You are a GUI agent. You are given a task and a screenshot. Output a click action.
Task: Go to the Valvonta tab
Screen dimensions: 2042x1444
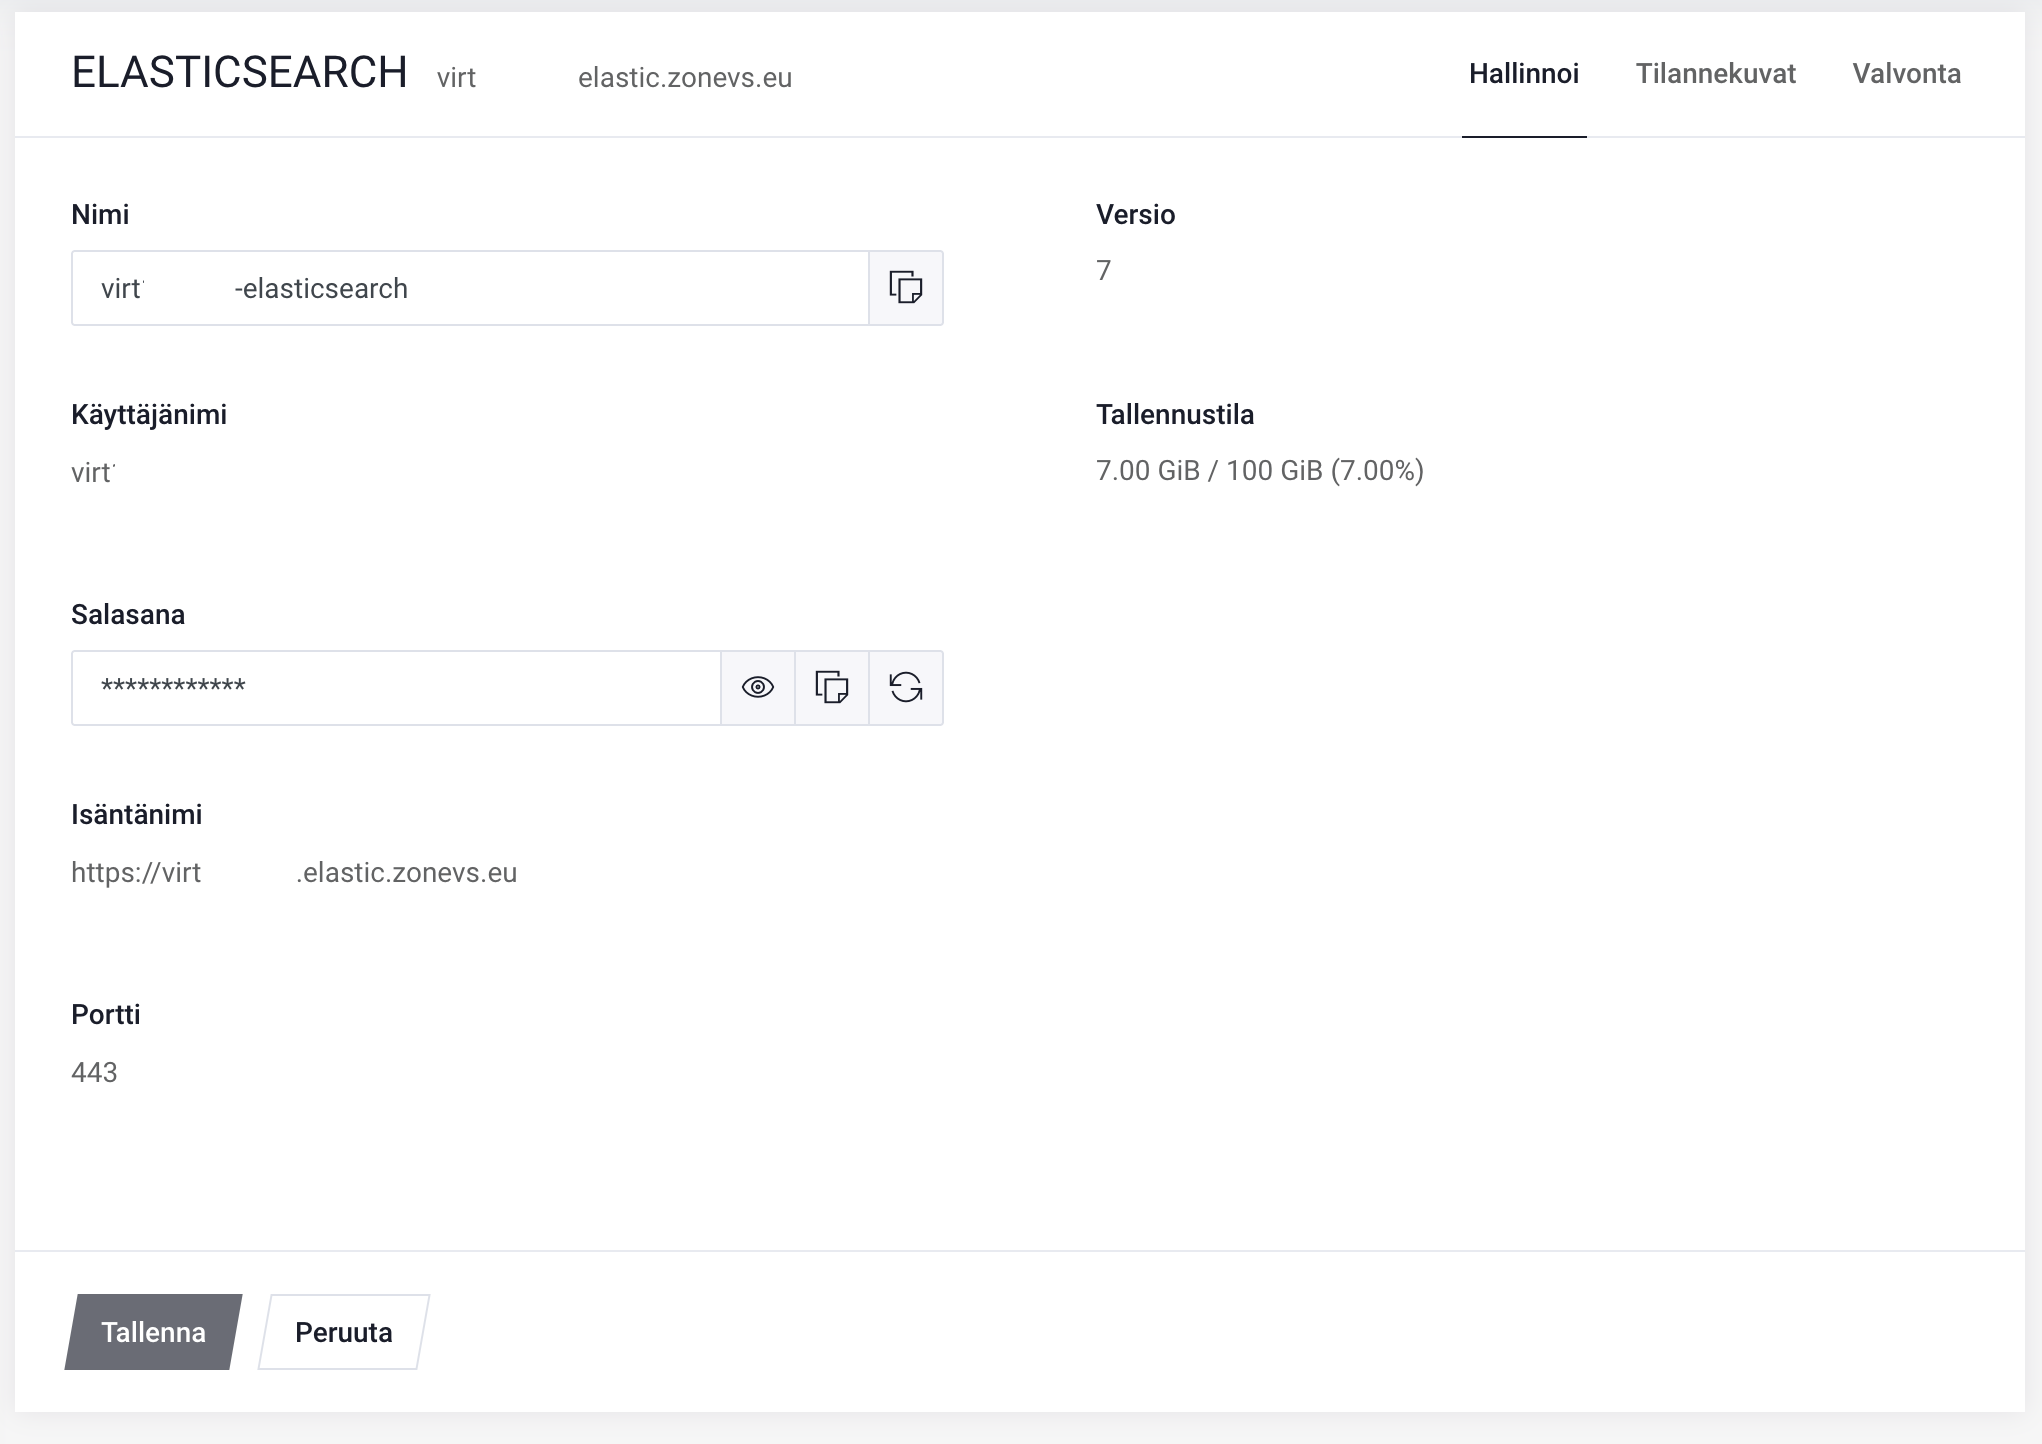(x=1906, y=74)
